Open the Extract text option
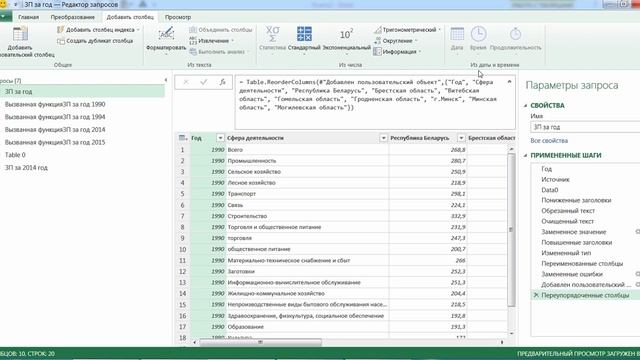This screenshot has width=640, height=360. (211, 41)
